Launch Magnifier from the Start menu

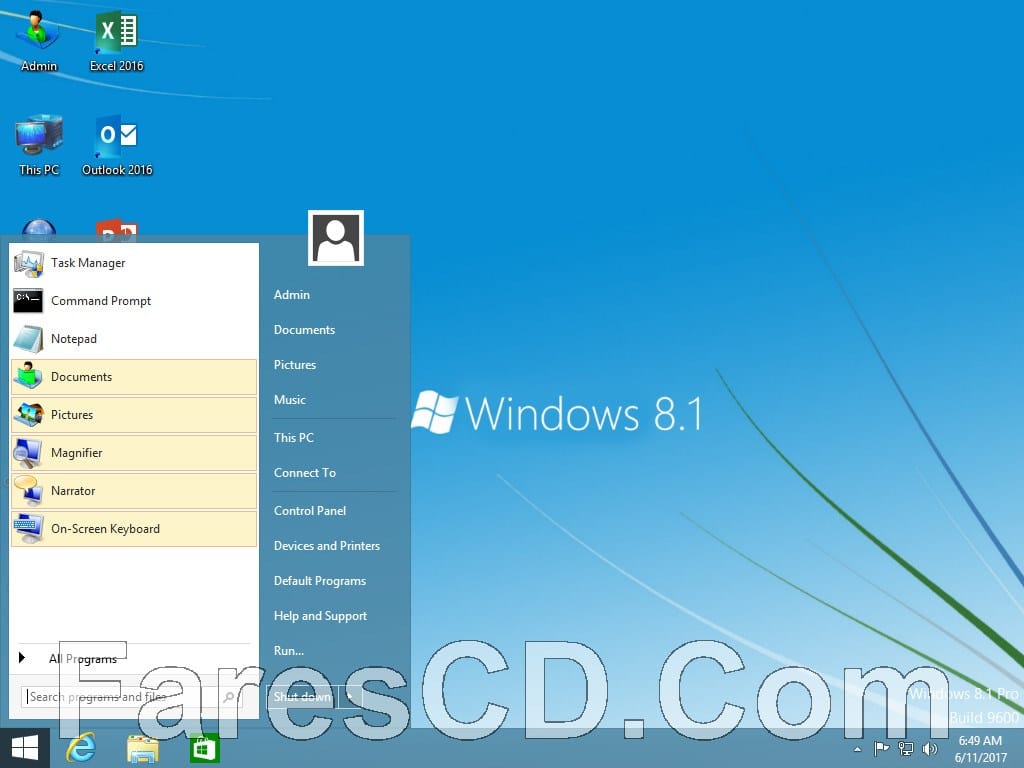[x=134, y=453]
